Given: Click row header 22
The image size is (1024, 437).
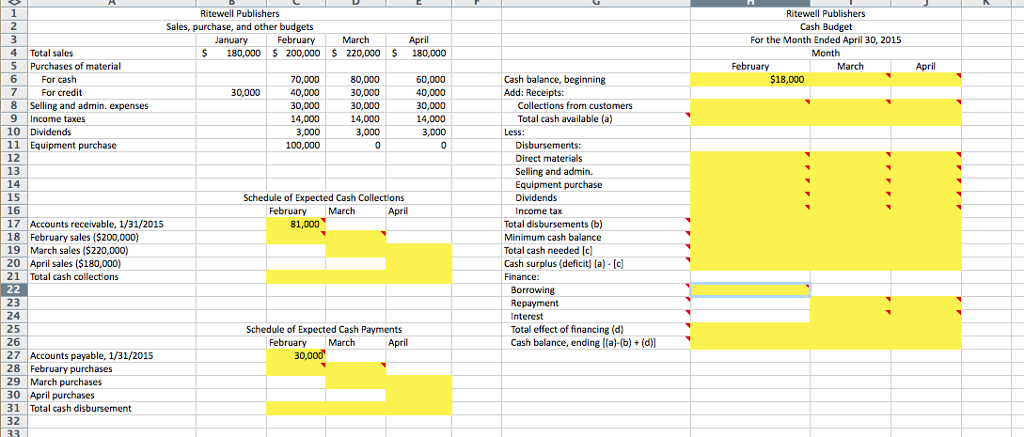Looking at the screenshot, I should tap(13, 290).
